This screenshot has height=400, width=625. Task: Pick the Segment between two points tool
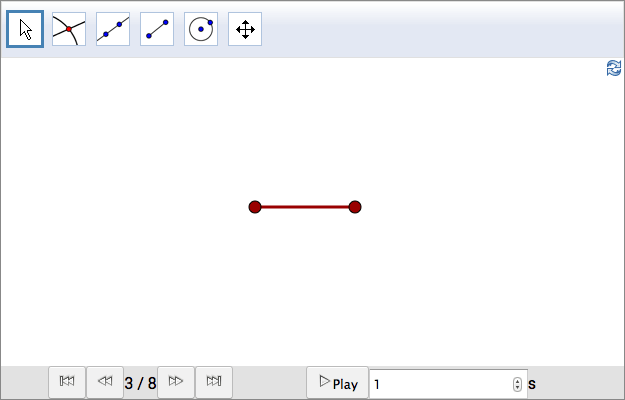pos(157,29)
